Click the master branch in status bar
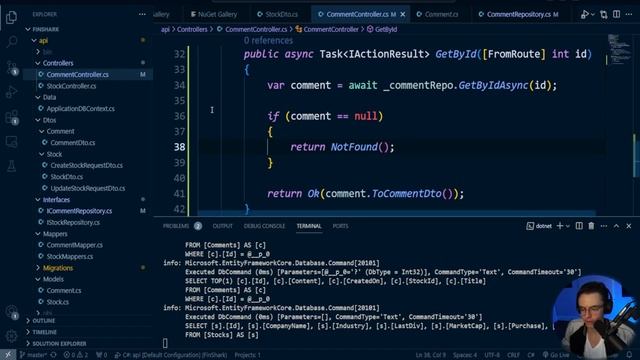 [x=33, y=355]
